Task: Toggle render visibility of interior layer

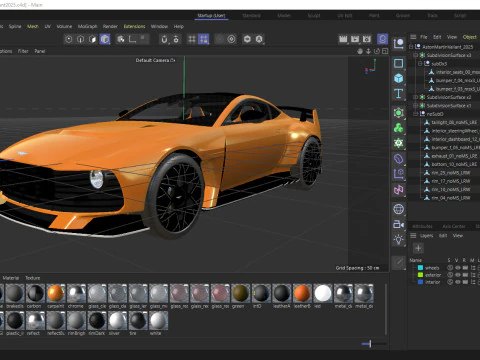Action: point(465,282)
